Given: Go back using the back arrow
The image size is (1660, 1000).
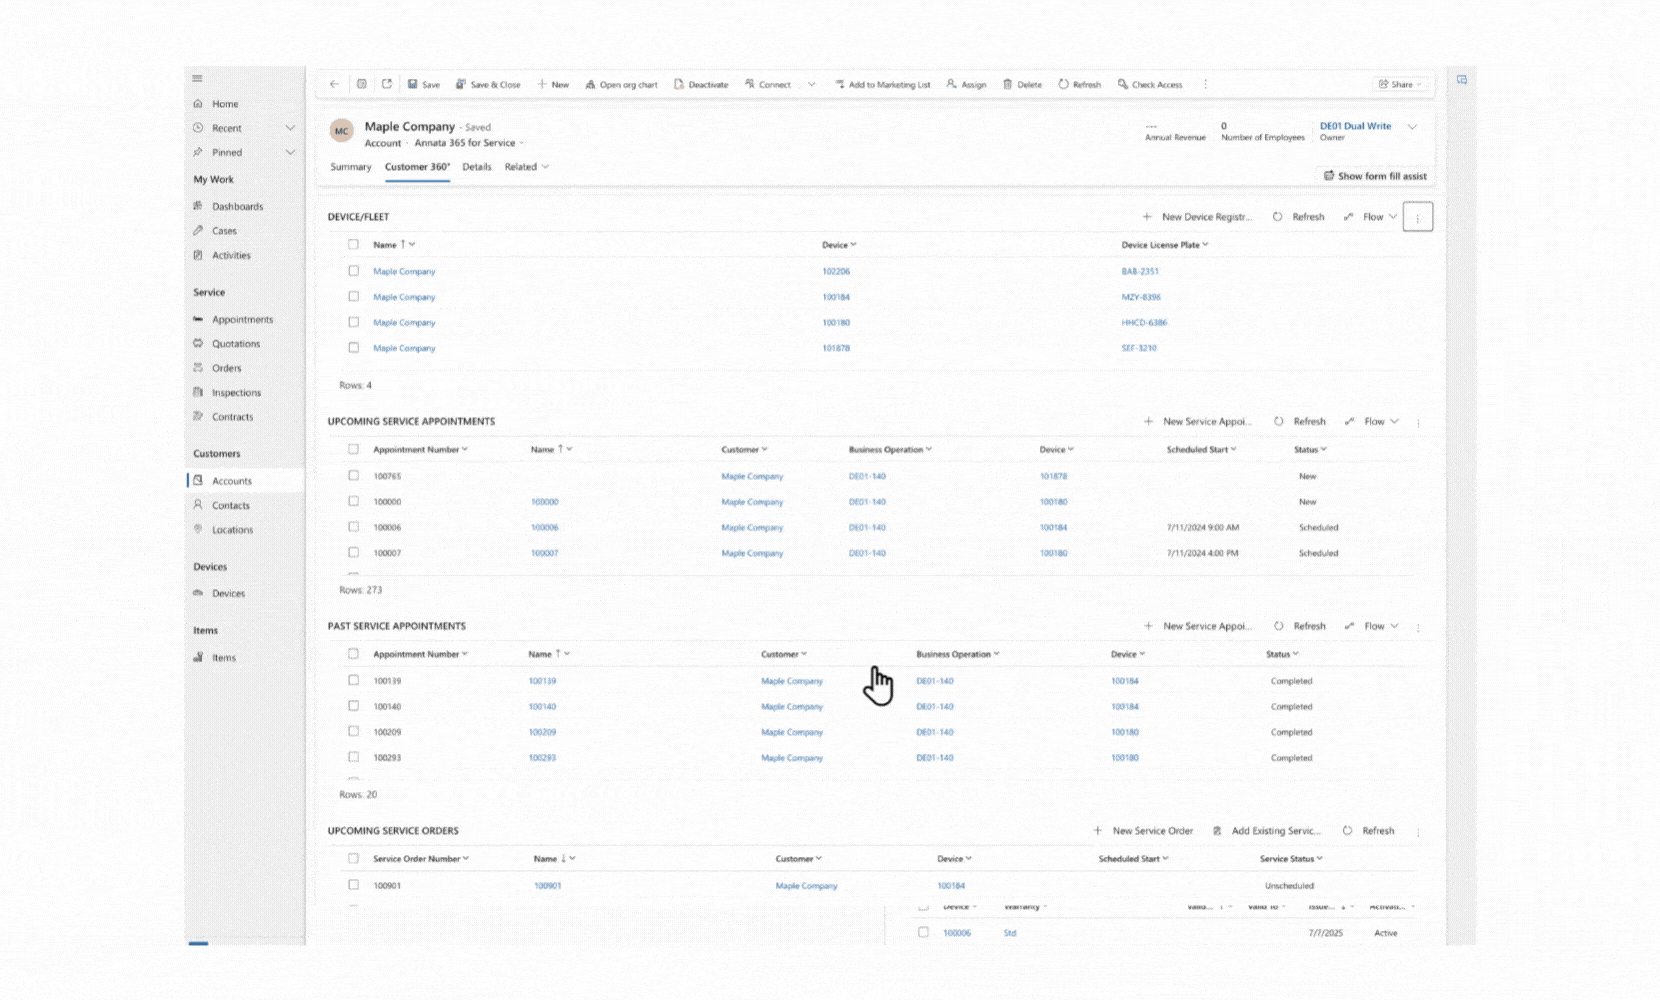Looking at the screenshot, I should (x=334, y=85).
